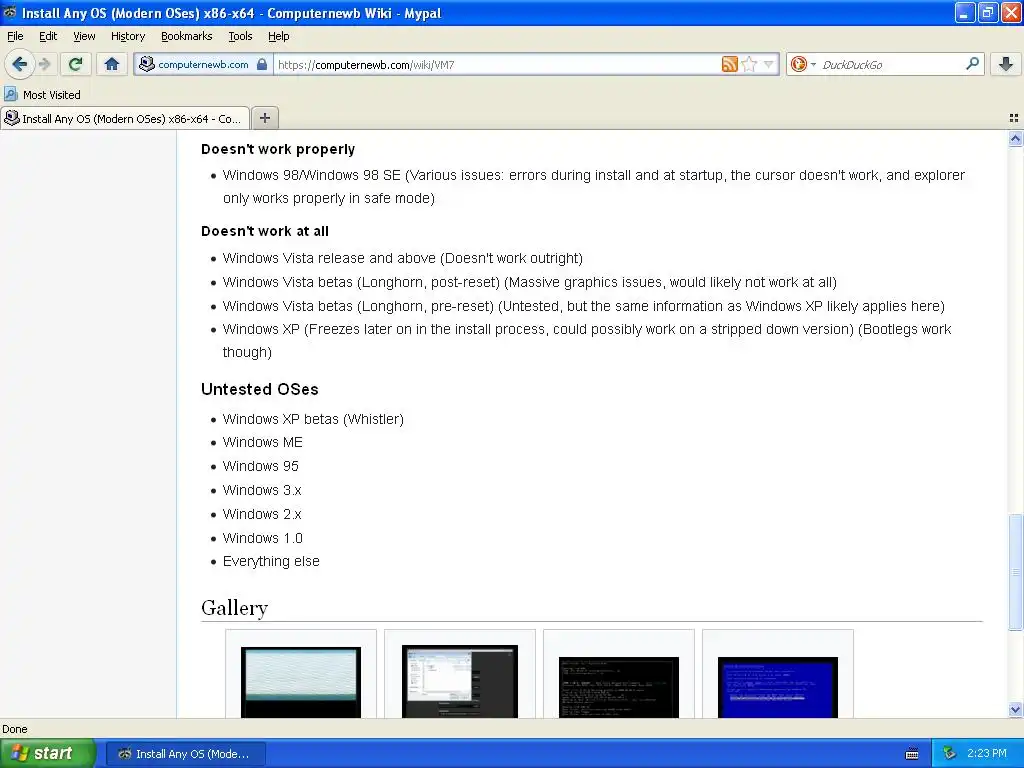Open the Bookmarks menu
The width and height of the screenshot is (1024, 768).
187,36
